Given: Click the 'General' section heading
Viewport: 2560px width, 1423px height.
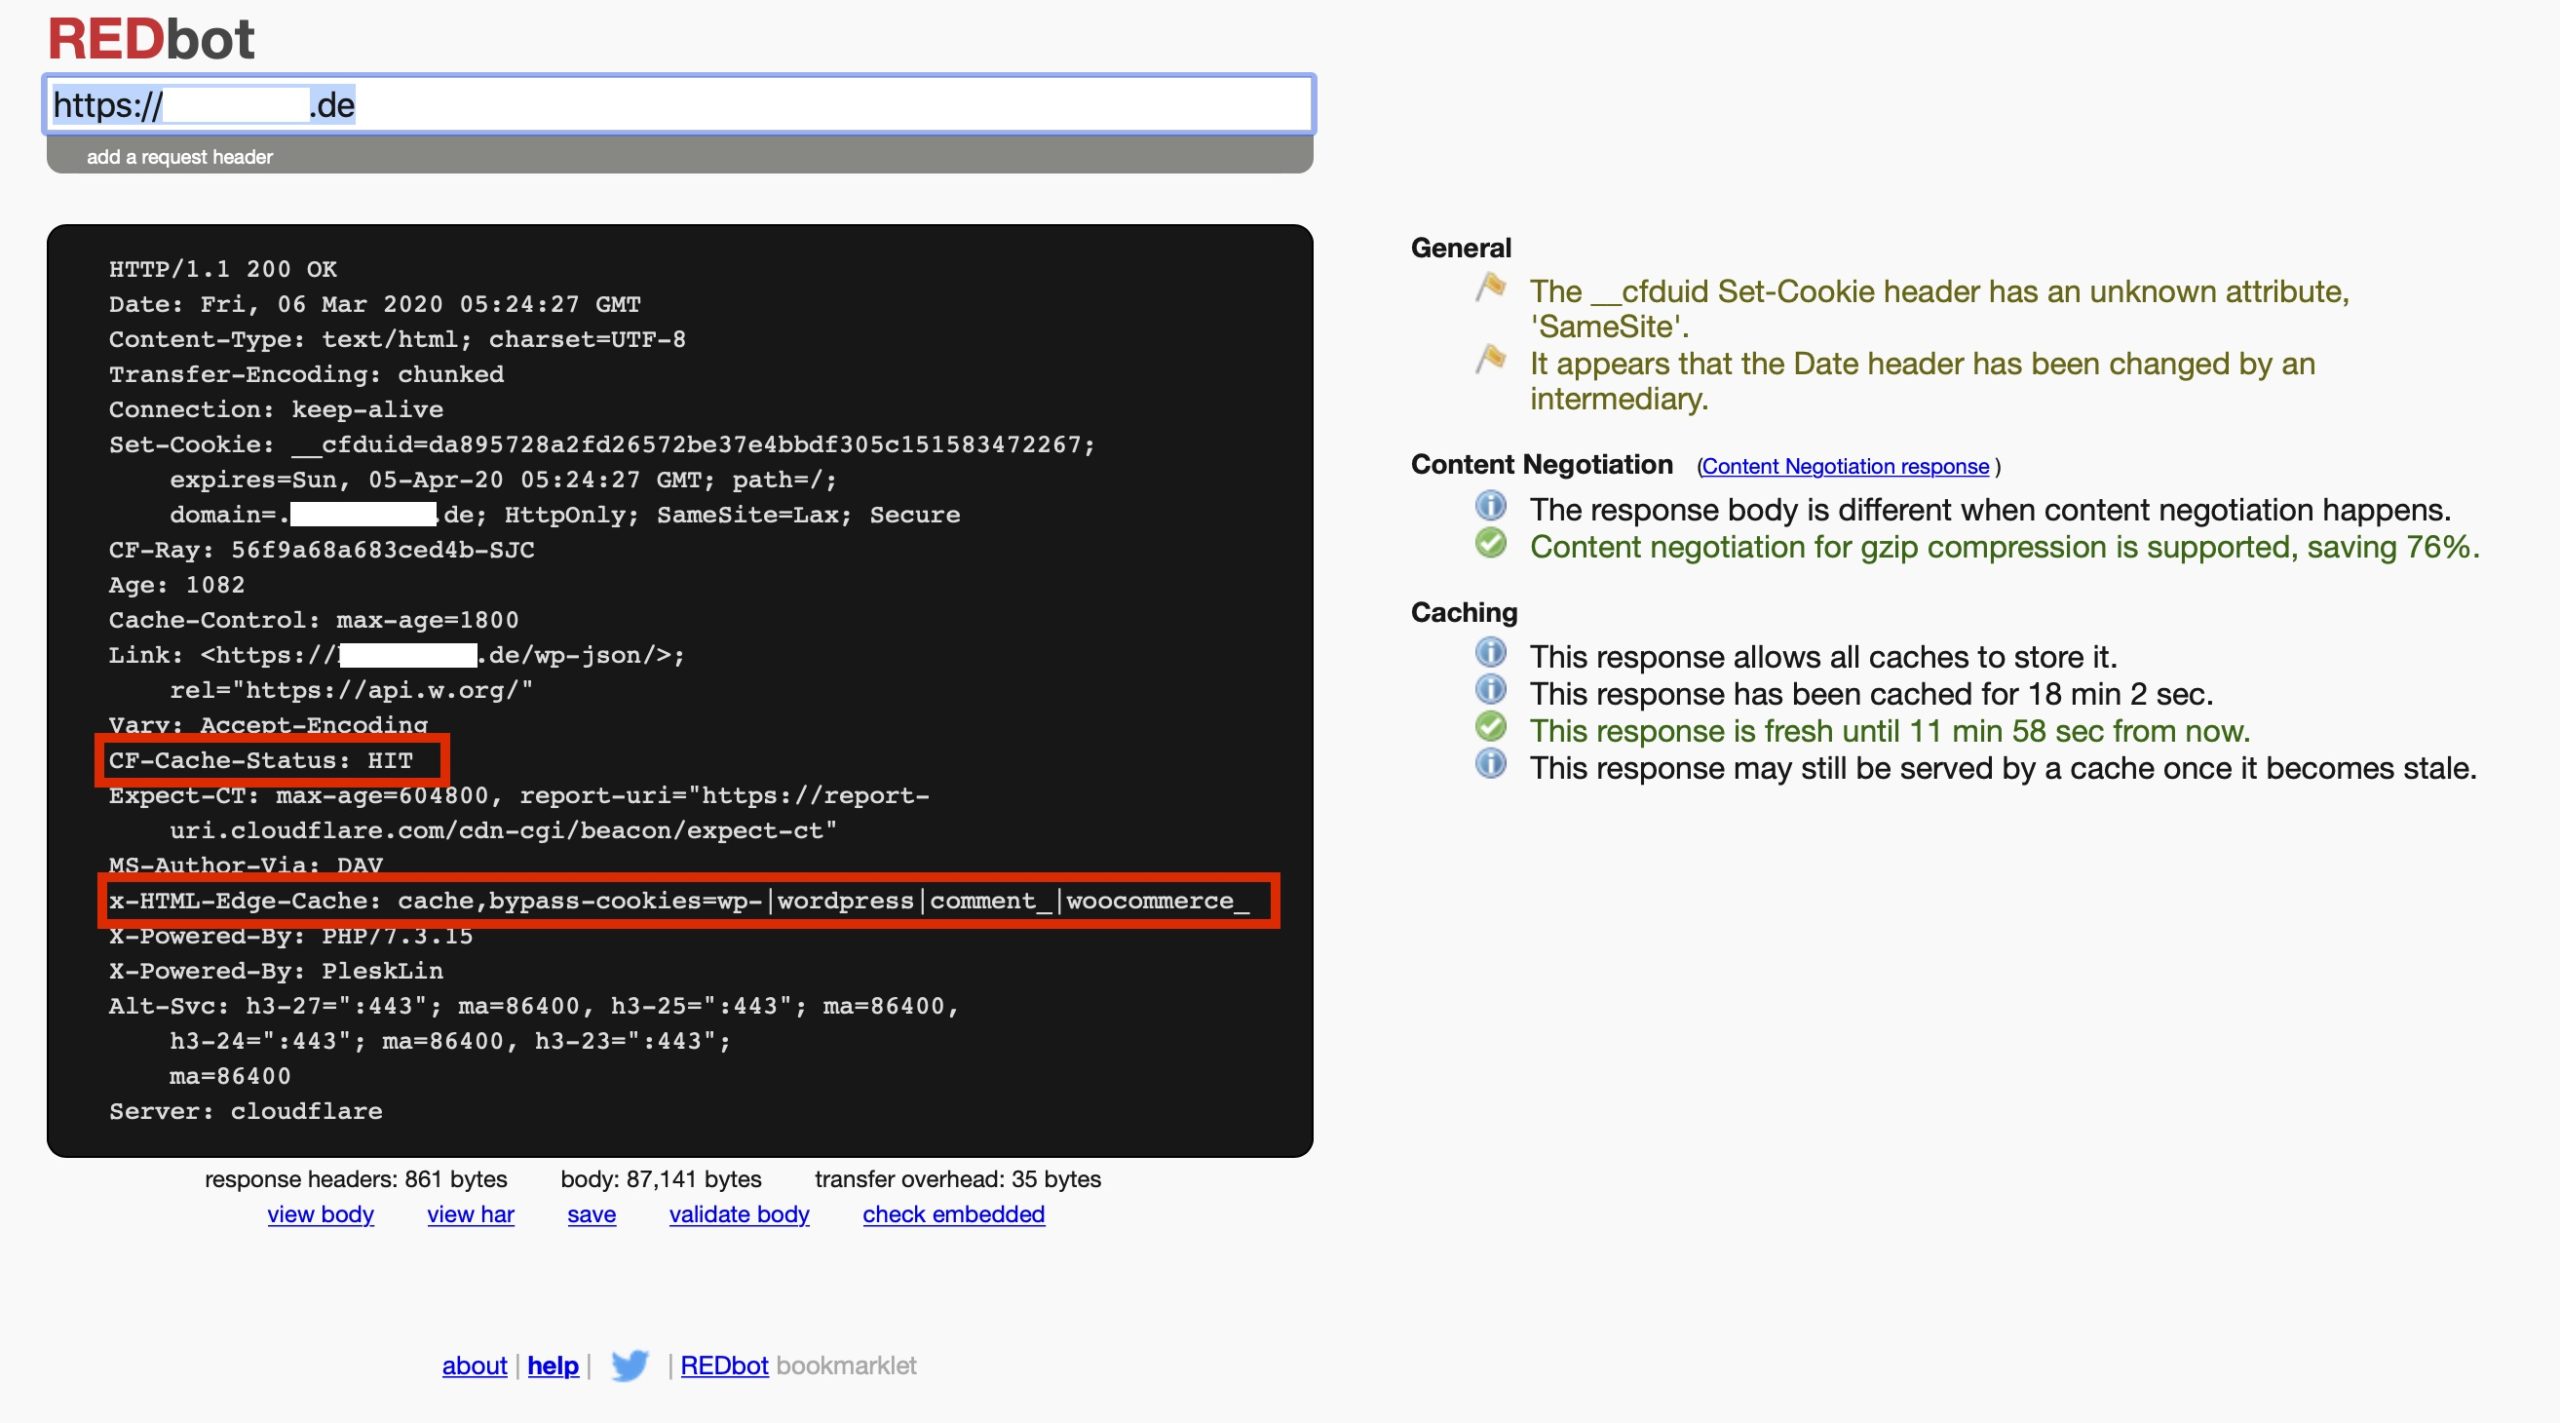Looking at the screenshot, I should click(1461, 248).
